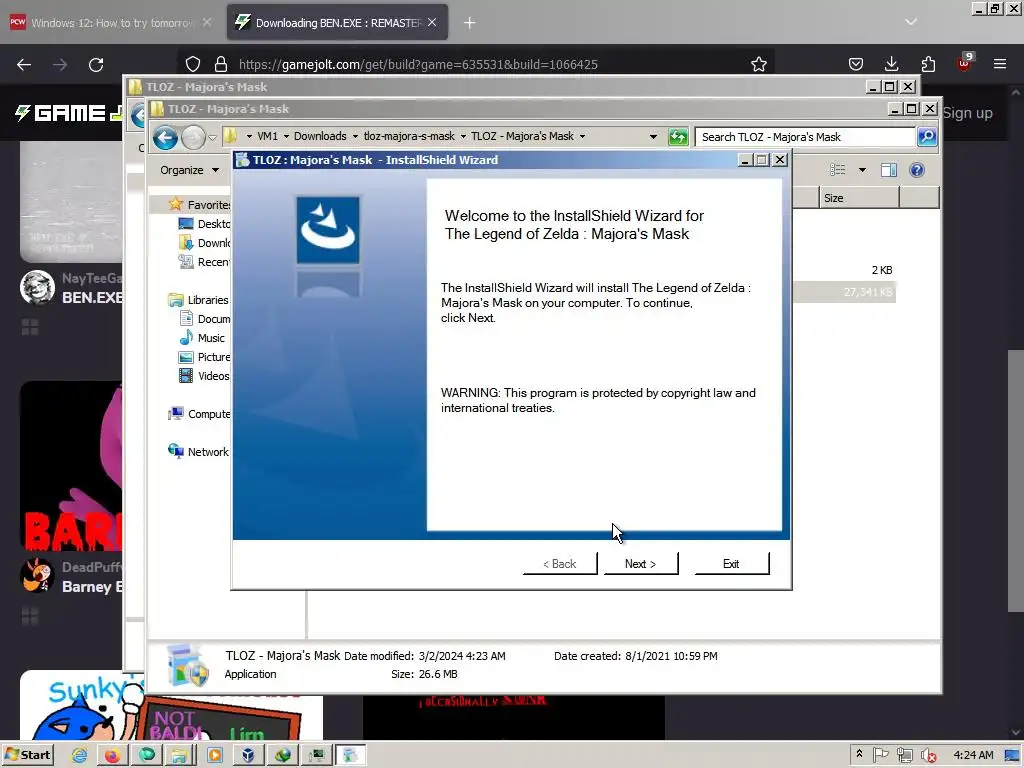This screenshot has height=768, width=1024.
Task: Open the address bar history dropdown
Action: click(x=653, y=136)
